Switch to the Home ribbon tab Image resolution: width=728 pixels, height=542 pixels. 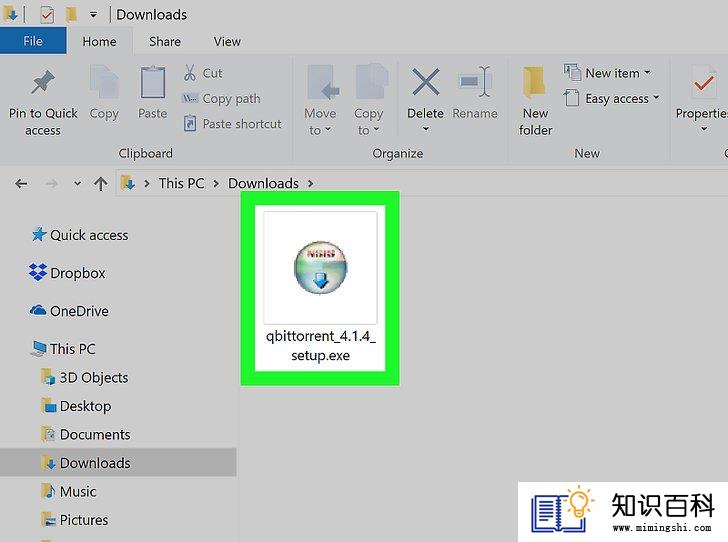(99, 41)
